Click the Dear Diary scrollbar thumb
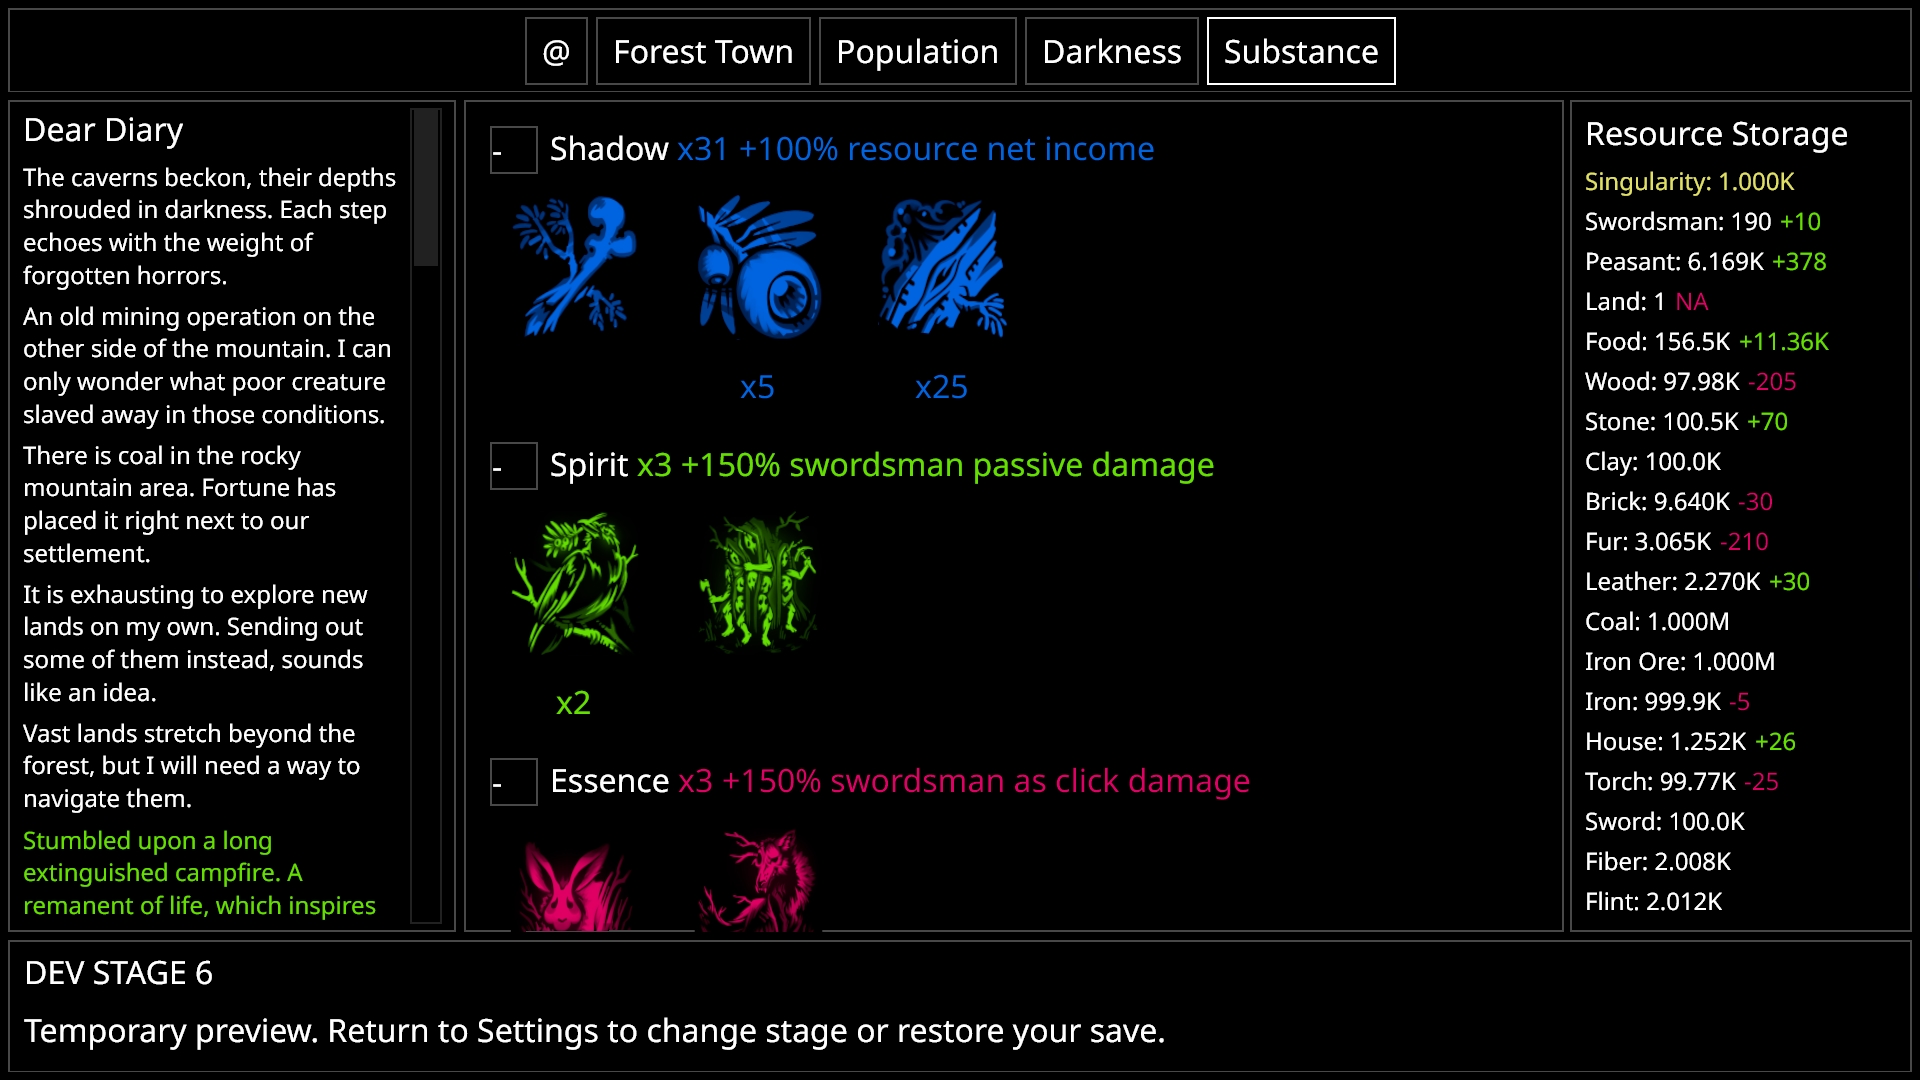The width and height of the screenshot is (1920, 1080). coord(426,187)
